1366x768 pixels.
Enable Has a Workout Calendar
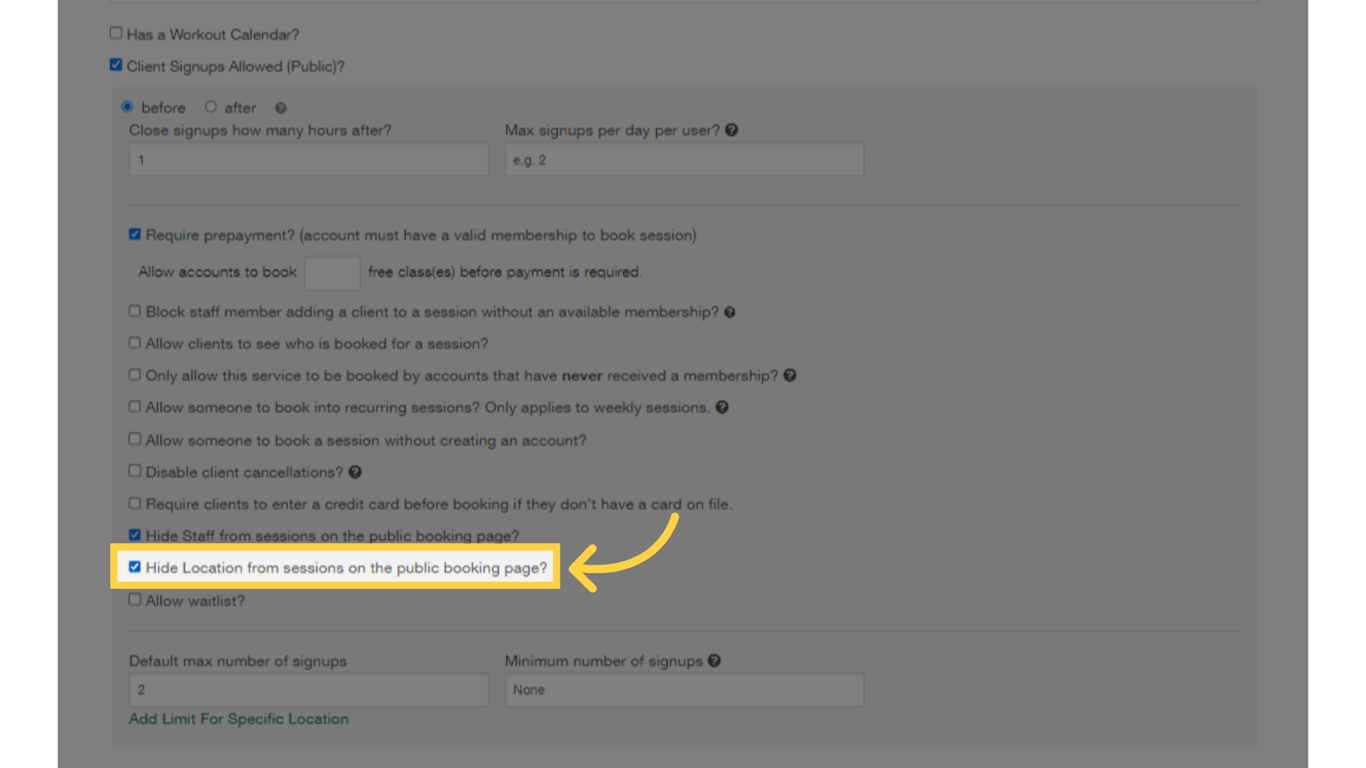(116, 32)
